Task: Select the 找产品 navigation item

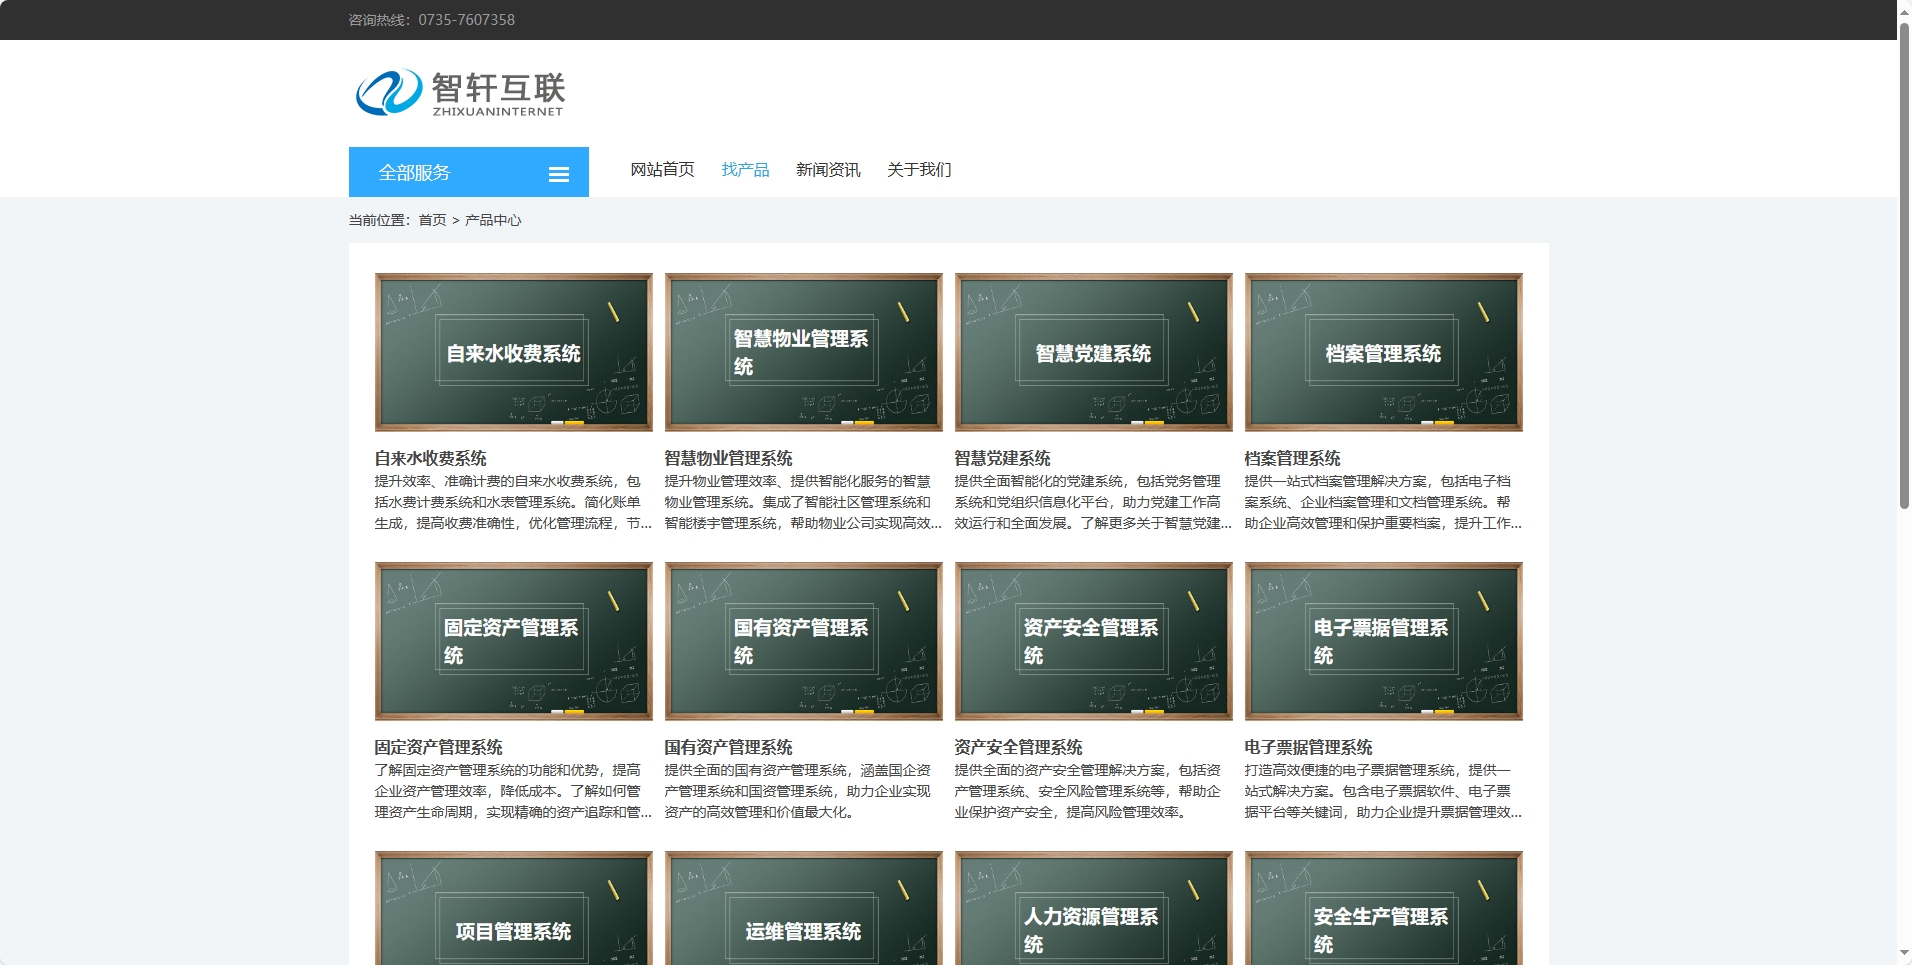Action: click(746, 169)
